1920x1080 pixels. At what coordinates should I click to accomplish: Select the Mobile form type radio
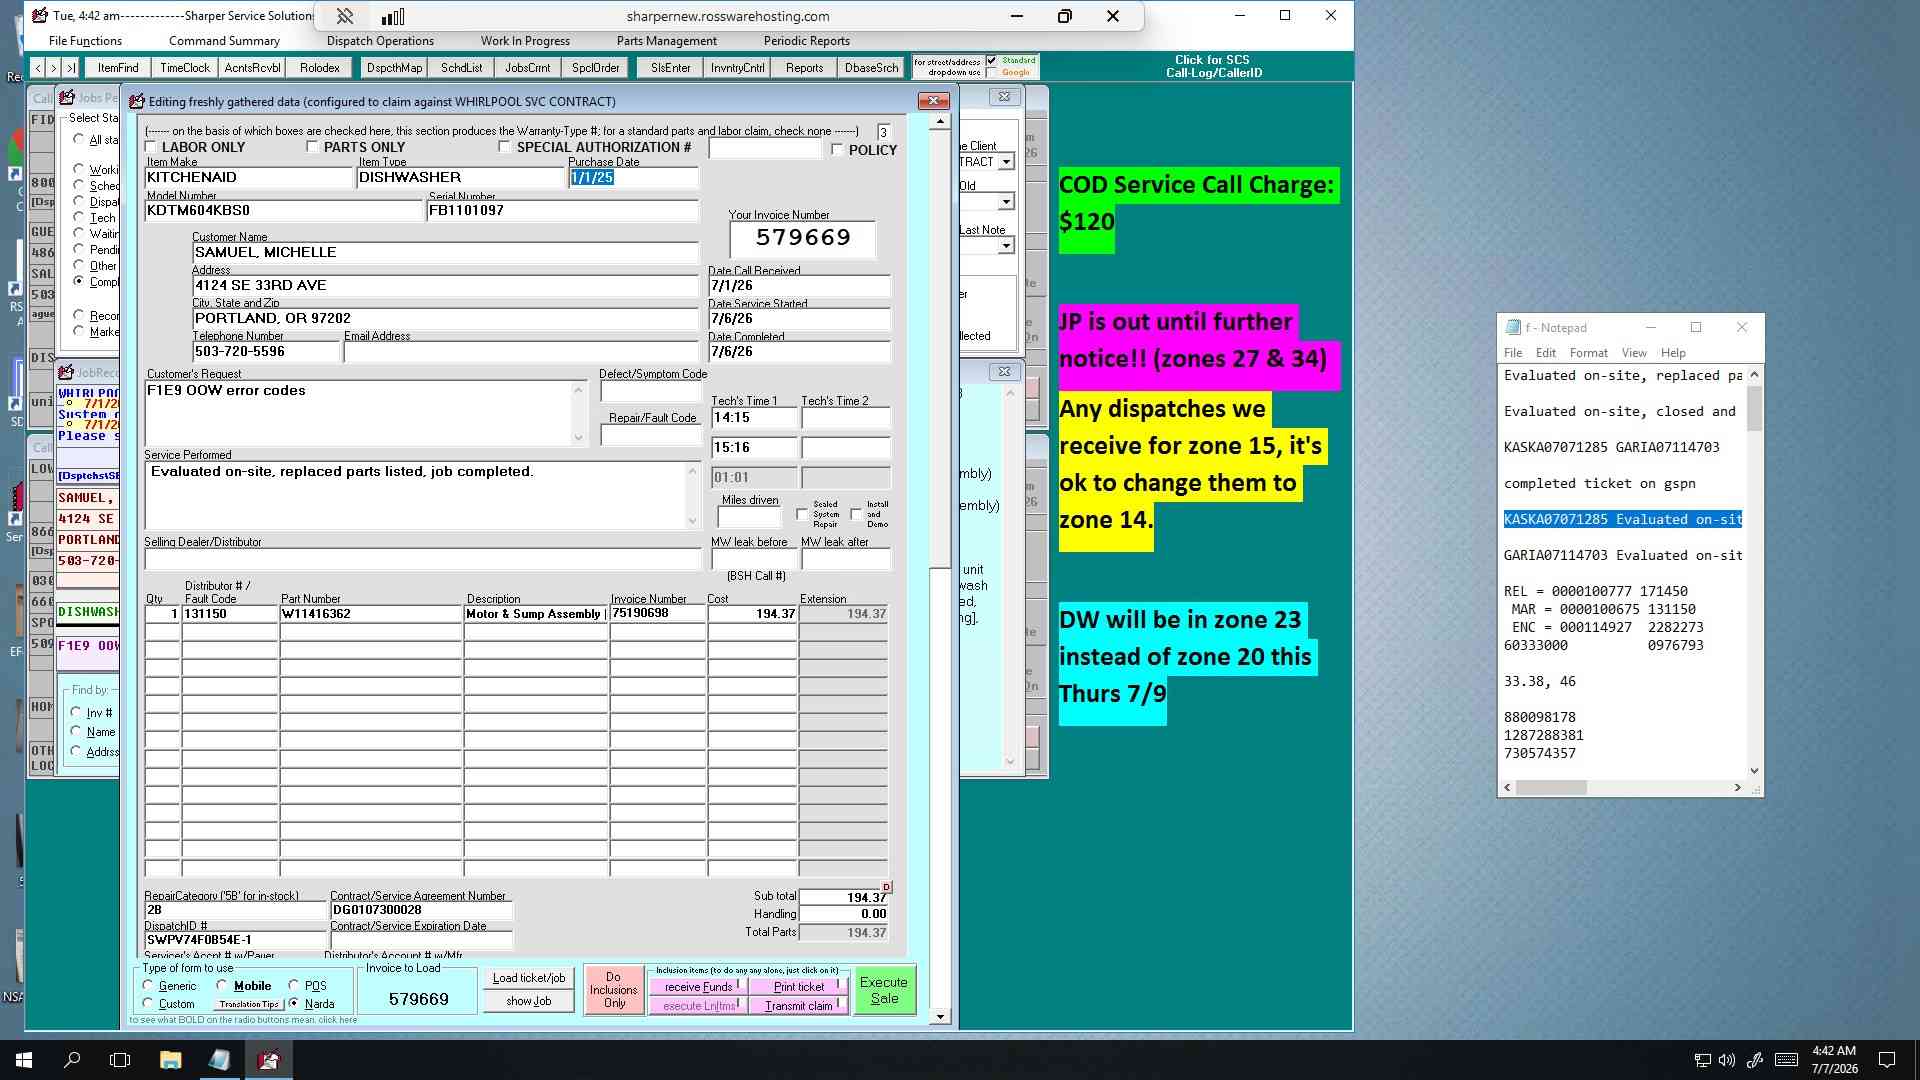(222, 986)
